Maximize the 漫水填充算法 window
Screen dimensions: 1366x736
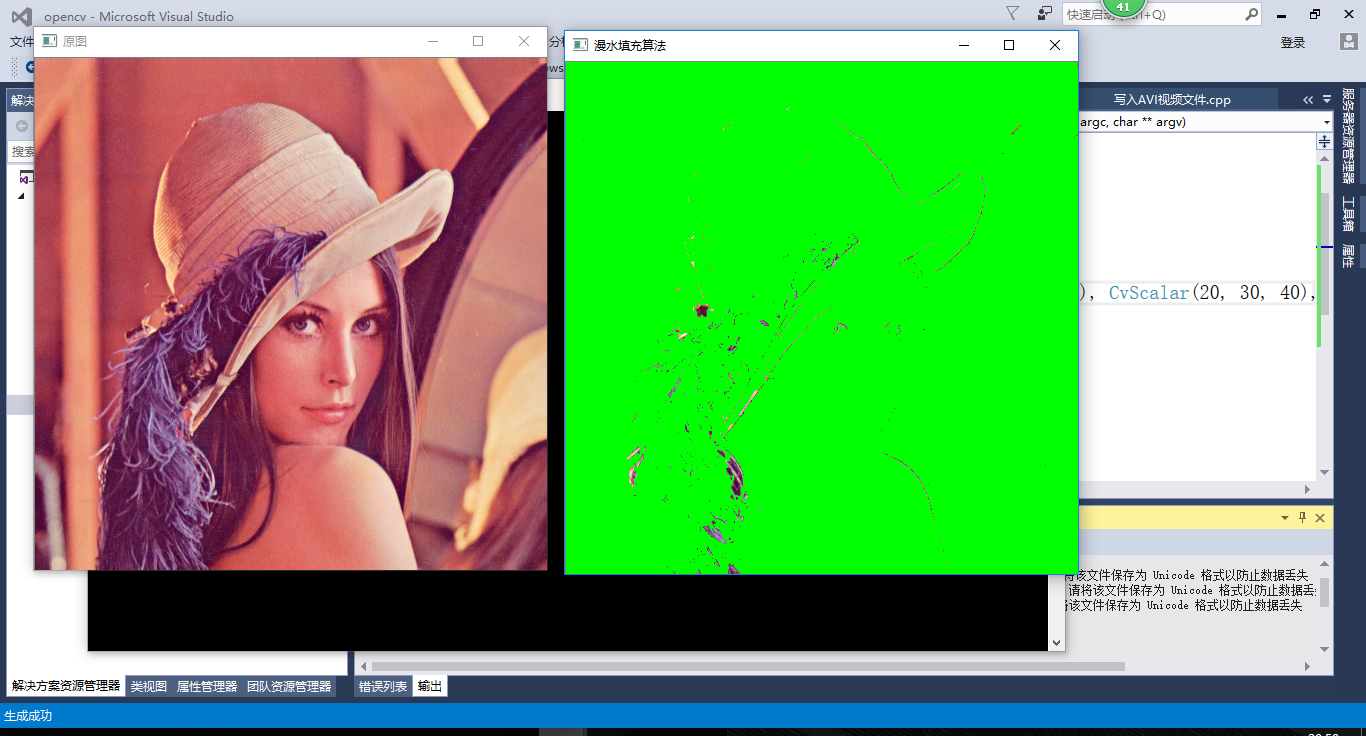(x=1009, y=45)
